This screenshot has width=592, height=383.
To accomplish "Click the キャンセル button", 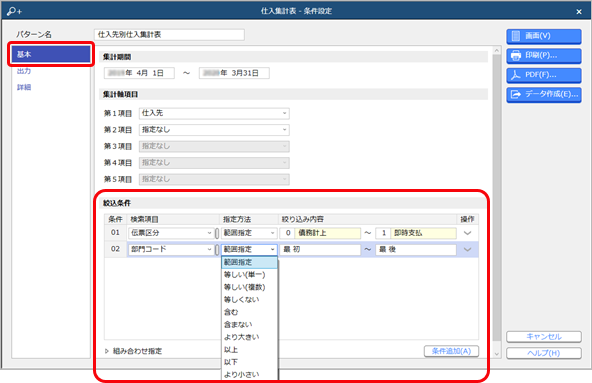I will coord(544,337).
